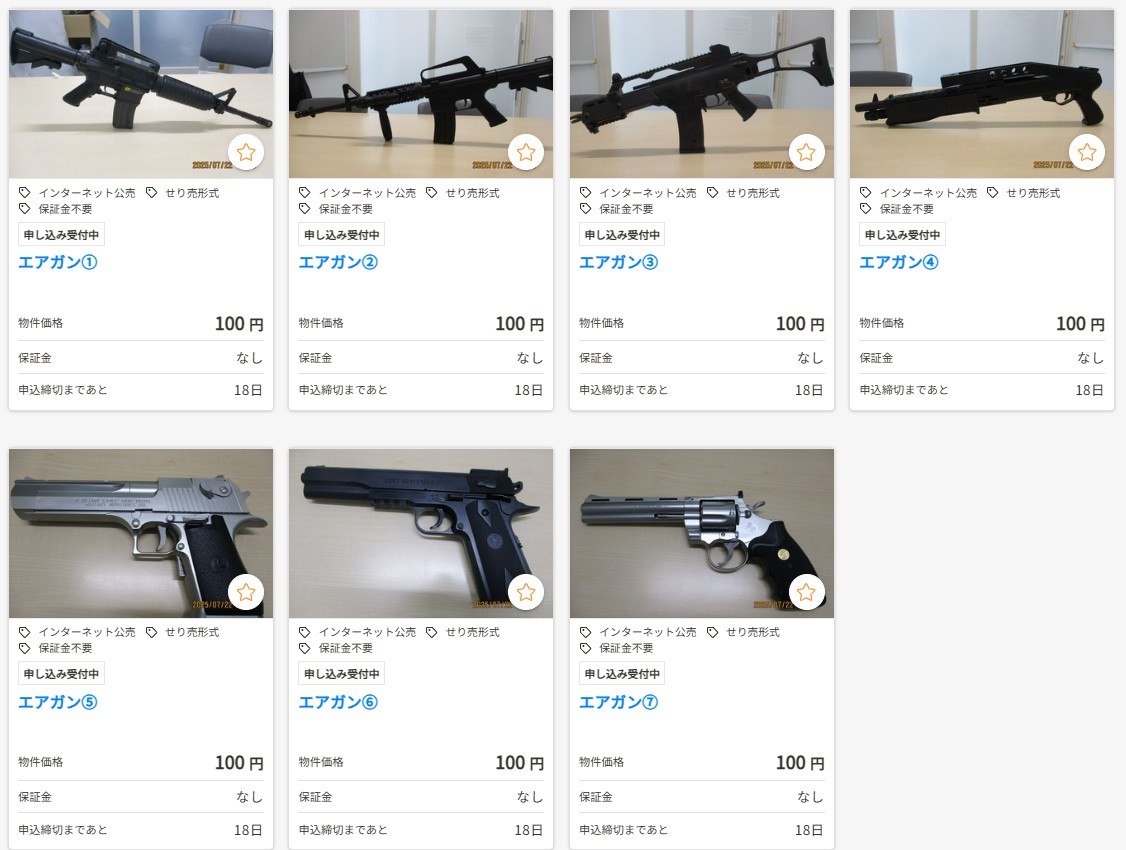The image size is (1126, 850).
Task: Open the エアガン⑥ title link
Action: click(338, 702)
